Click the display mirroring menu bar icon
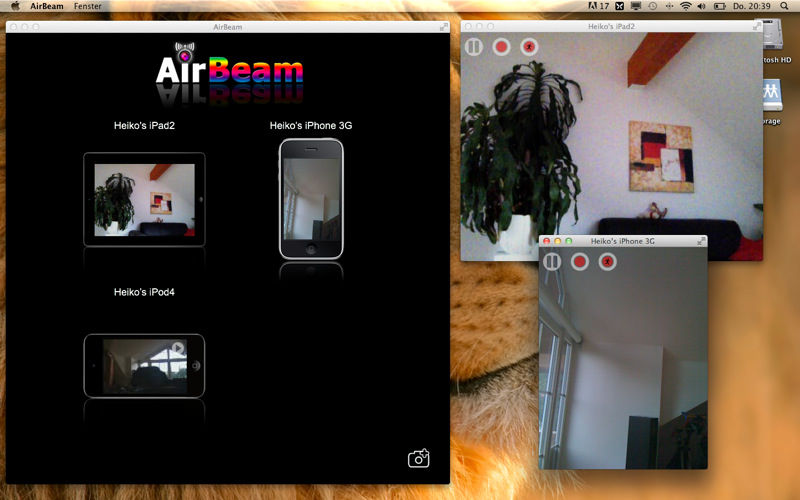This screenshot has height=500, width=800. (x=636, y=6)
